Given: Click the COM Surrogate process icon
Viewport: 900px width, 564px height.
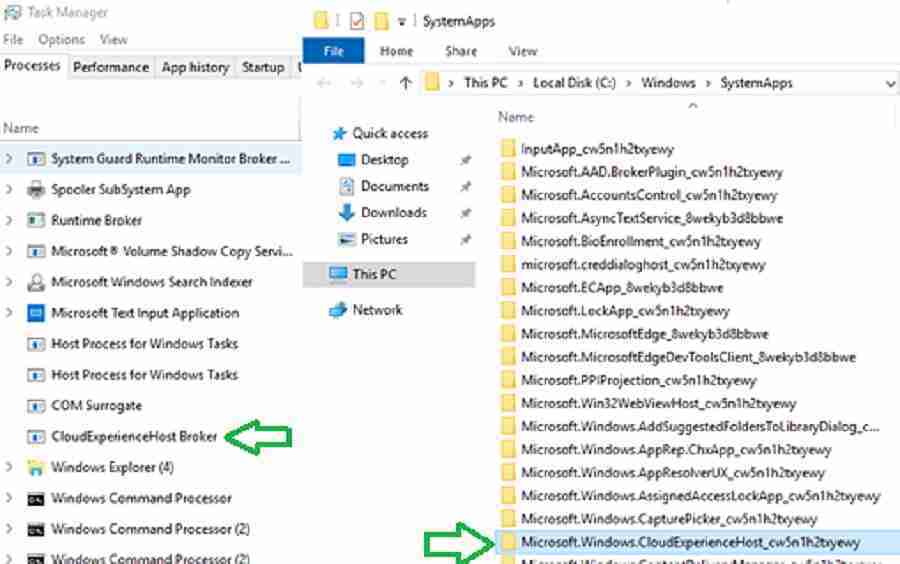Looking at the screenshot, I should (x=36, y=406).
